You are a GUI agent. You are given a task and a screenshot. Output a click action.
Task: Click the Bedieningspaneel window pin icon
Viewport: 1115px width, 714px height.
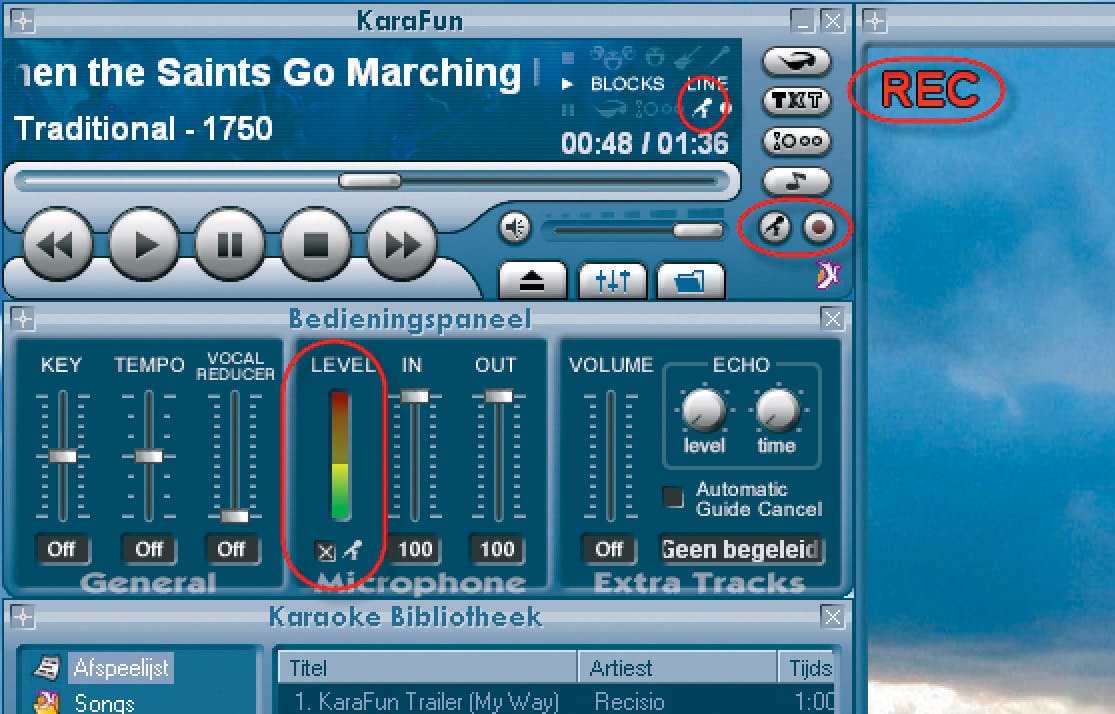click(23, 319)
